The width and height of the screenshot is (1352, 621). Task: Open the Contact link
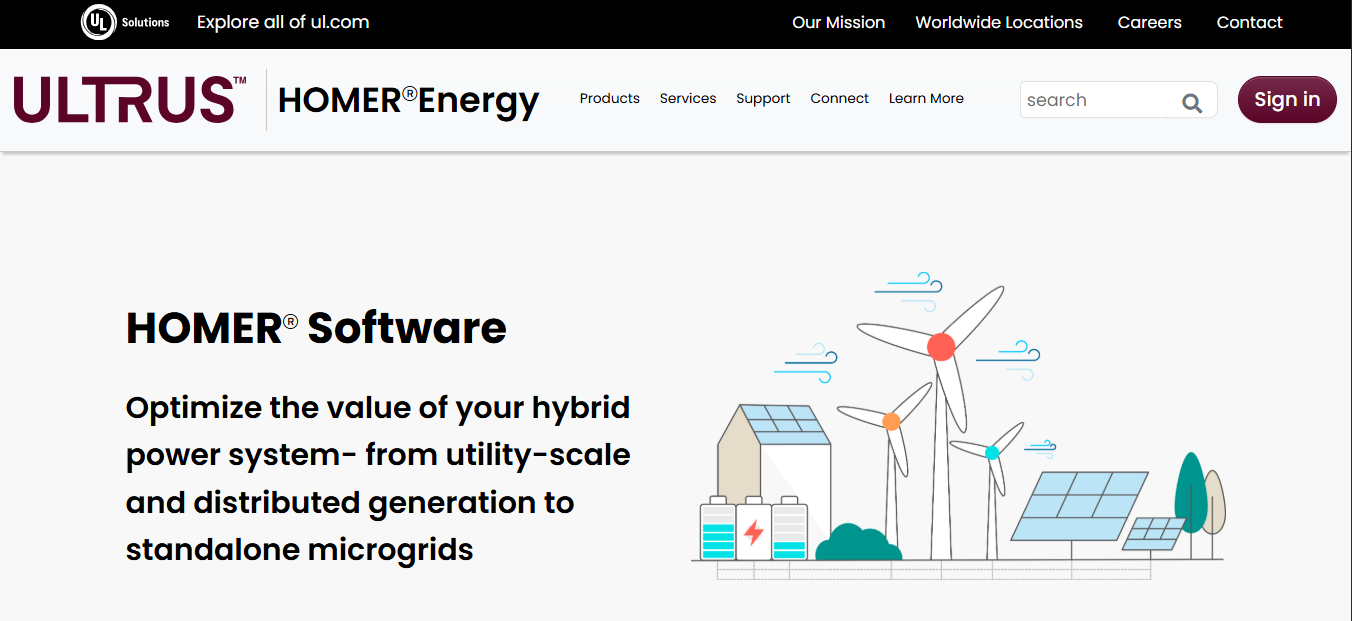click(1249, 22)
